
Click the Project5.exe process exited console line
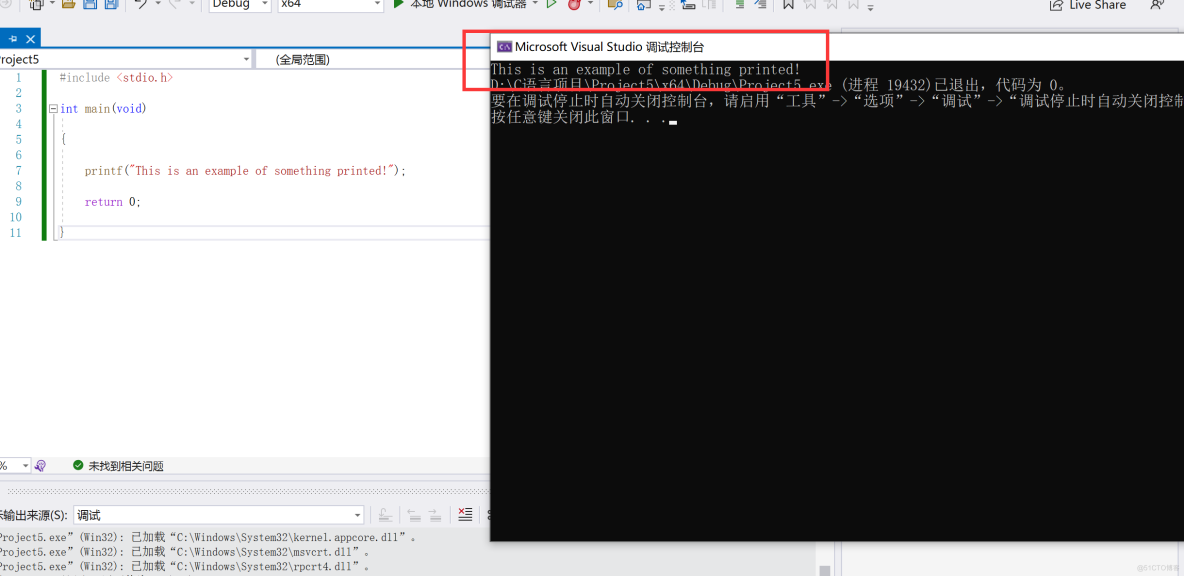coord(779,85)
